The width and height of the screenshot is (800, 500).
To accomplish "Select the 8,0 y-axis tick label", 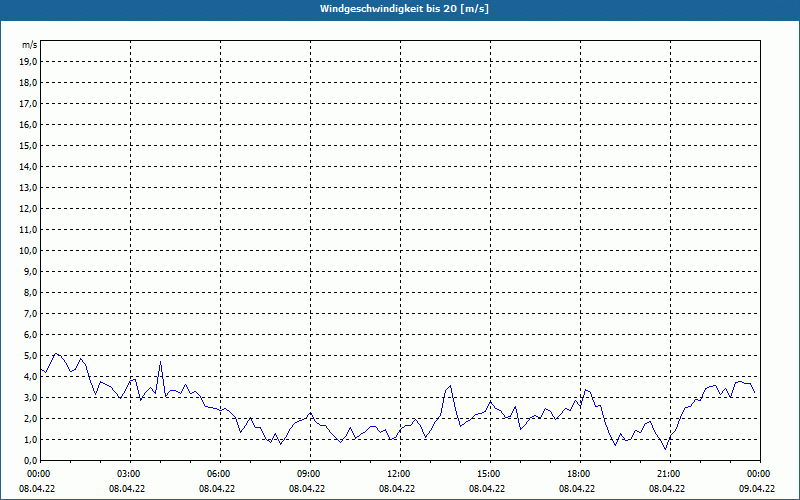I will coord(29,292).
